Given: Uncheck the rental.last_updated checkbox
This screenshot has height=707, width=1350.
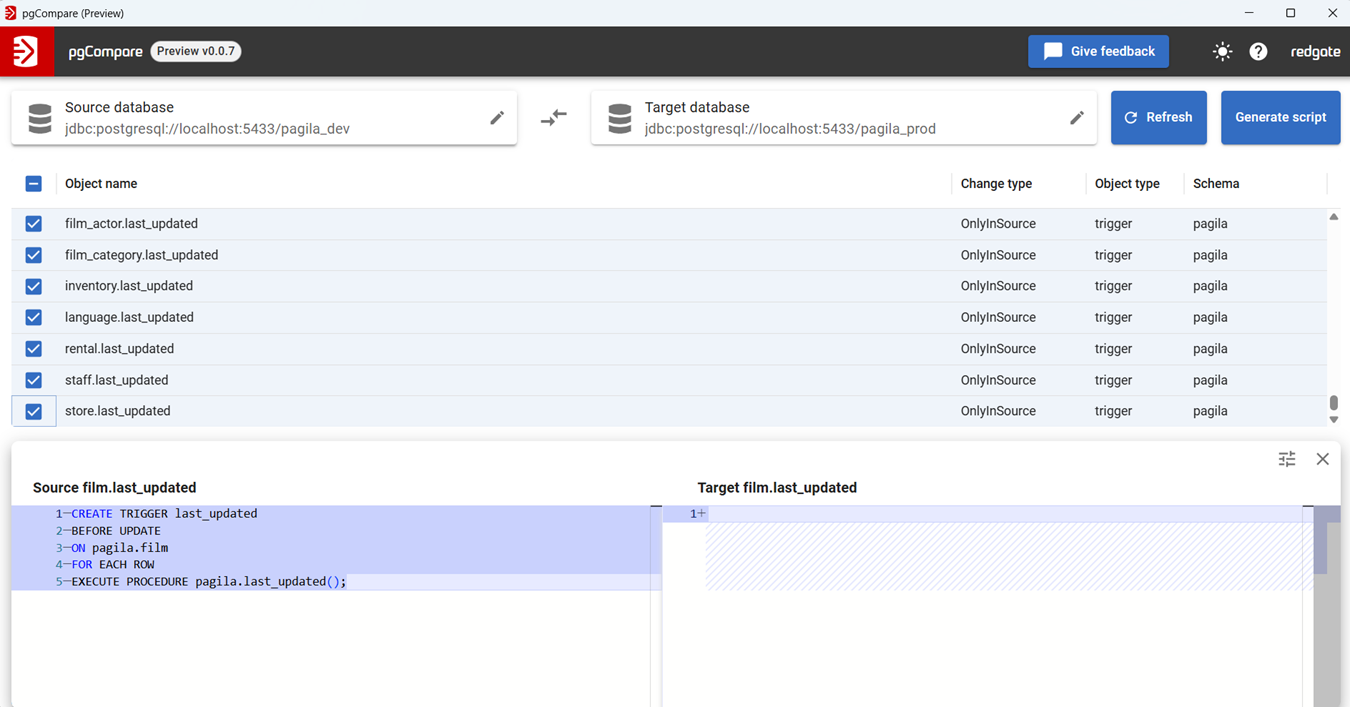Looking at the screenshot, I should [x=33, y=349].
